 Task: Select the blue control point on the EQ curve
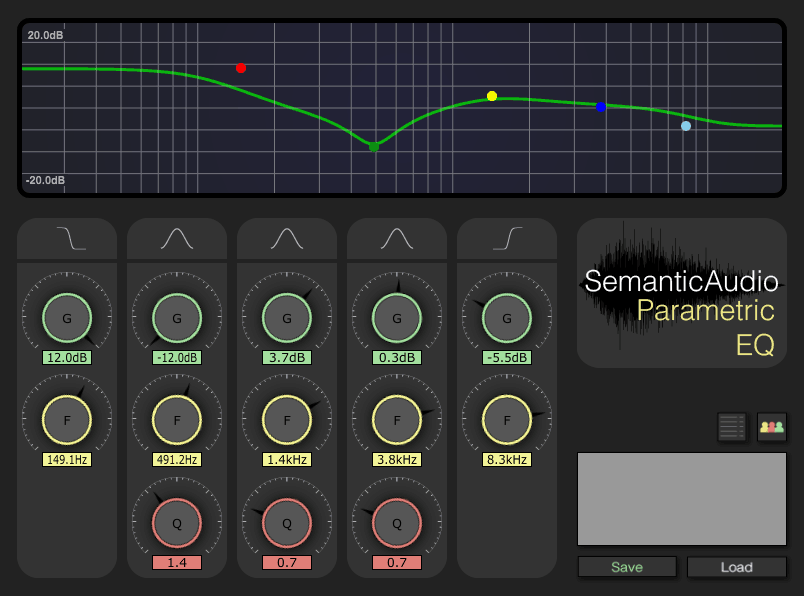[x=601, y=106]
